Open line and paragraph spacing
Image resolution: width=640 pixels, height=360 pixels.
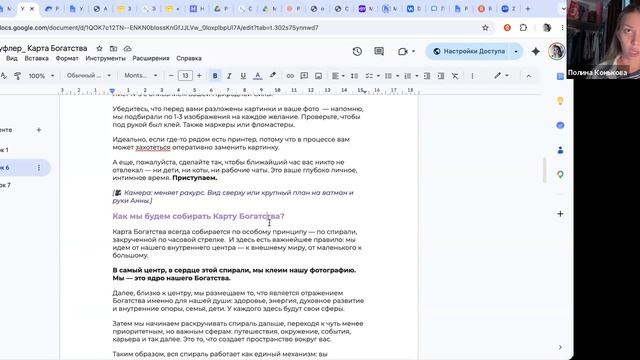pos(354,76)
